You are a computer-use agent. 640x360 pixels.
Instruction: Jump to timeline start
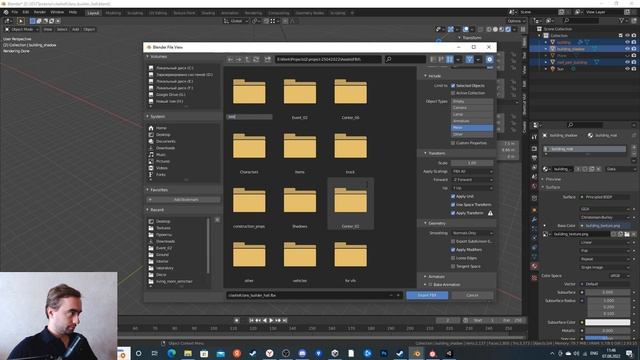(251, 320)
